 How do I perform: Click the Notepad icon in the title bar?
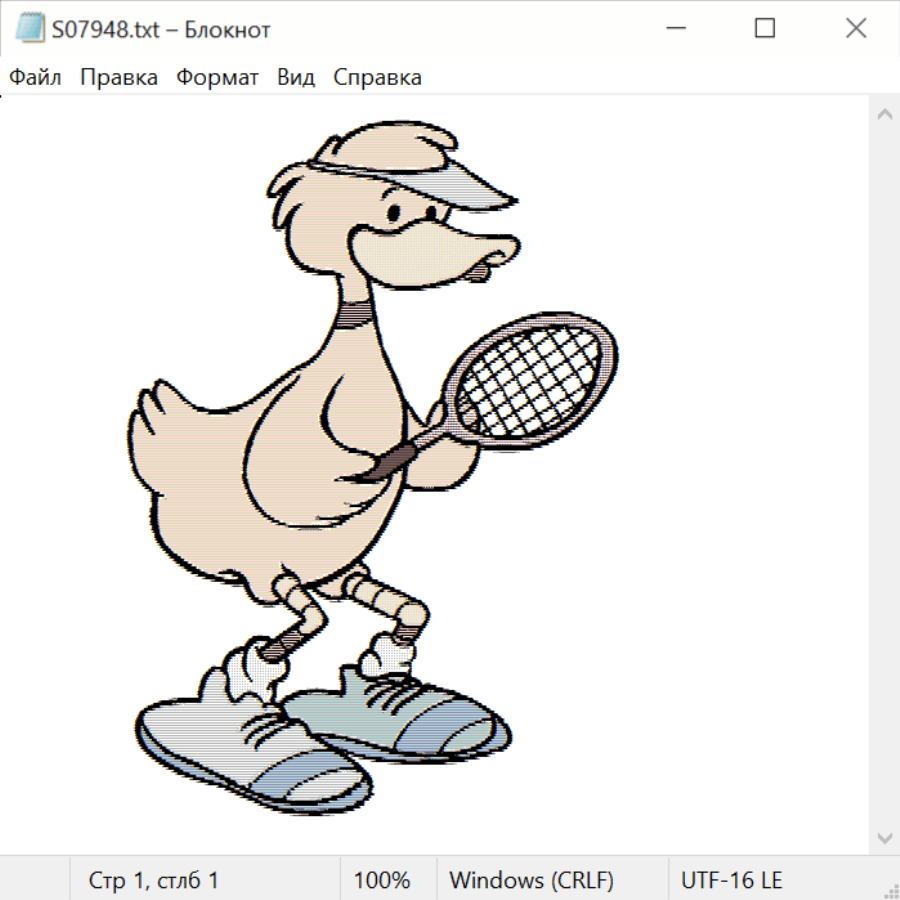[29, 29]
